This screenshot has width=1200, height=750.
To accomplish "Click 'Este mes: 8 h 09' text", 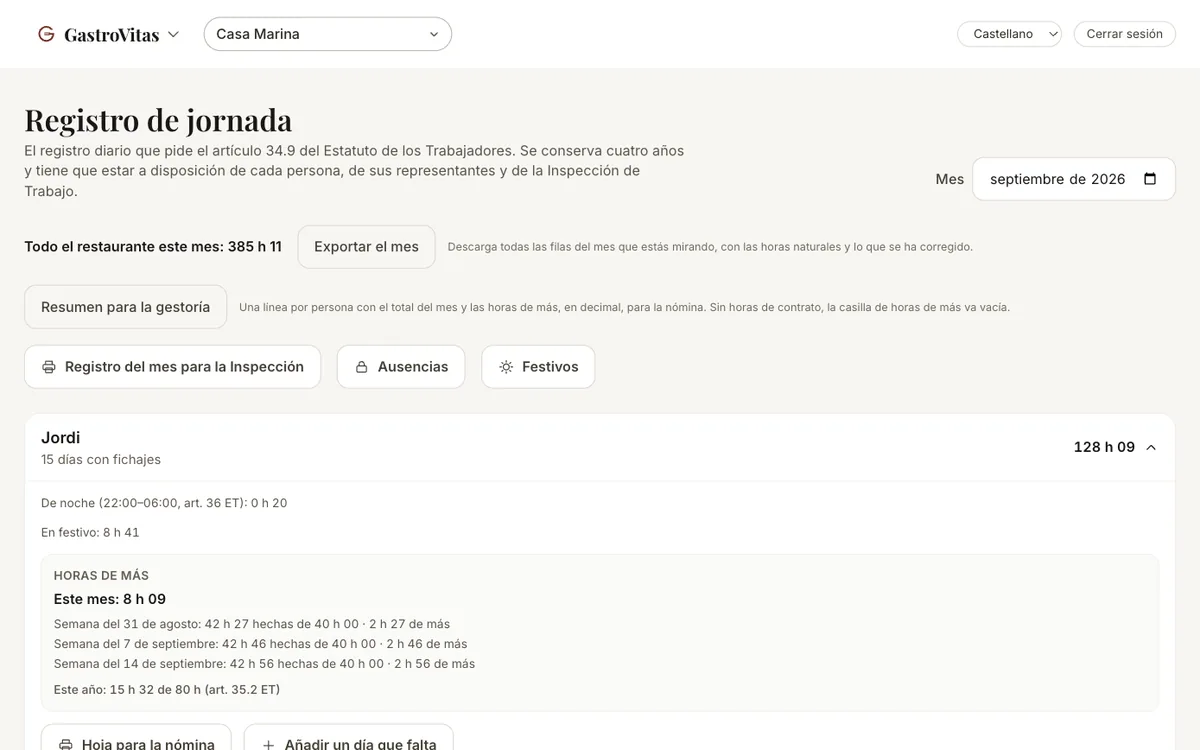I will click(x=110, y=599).
